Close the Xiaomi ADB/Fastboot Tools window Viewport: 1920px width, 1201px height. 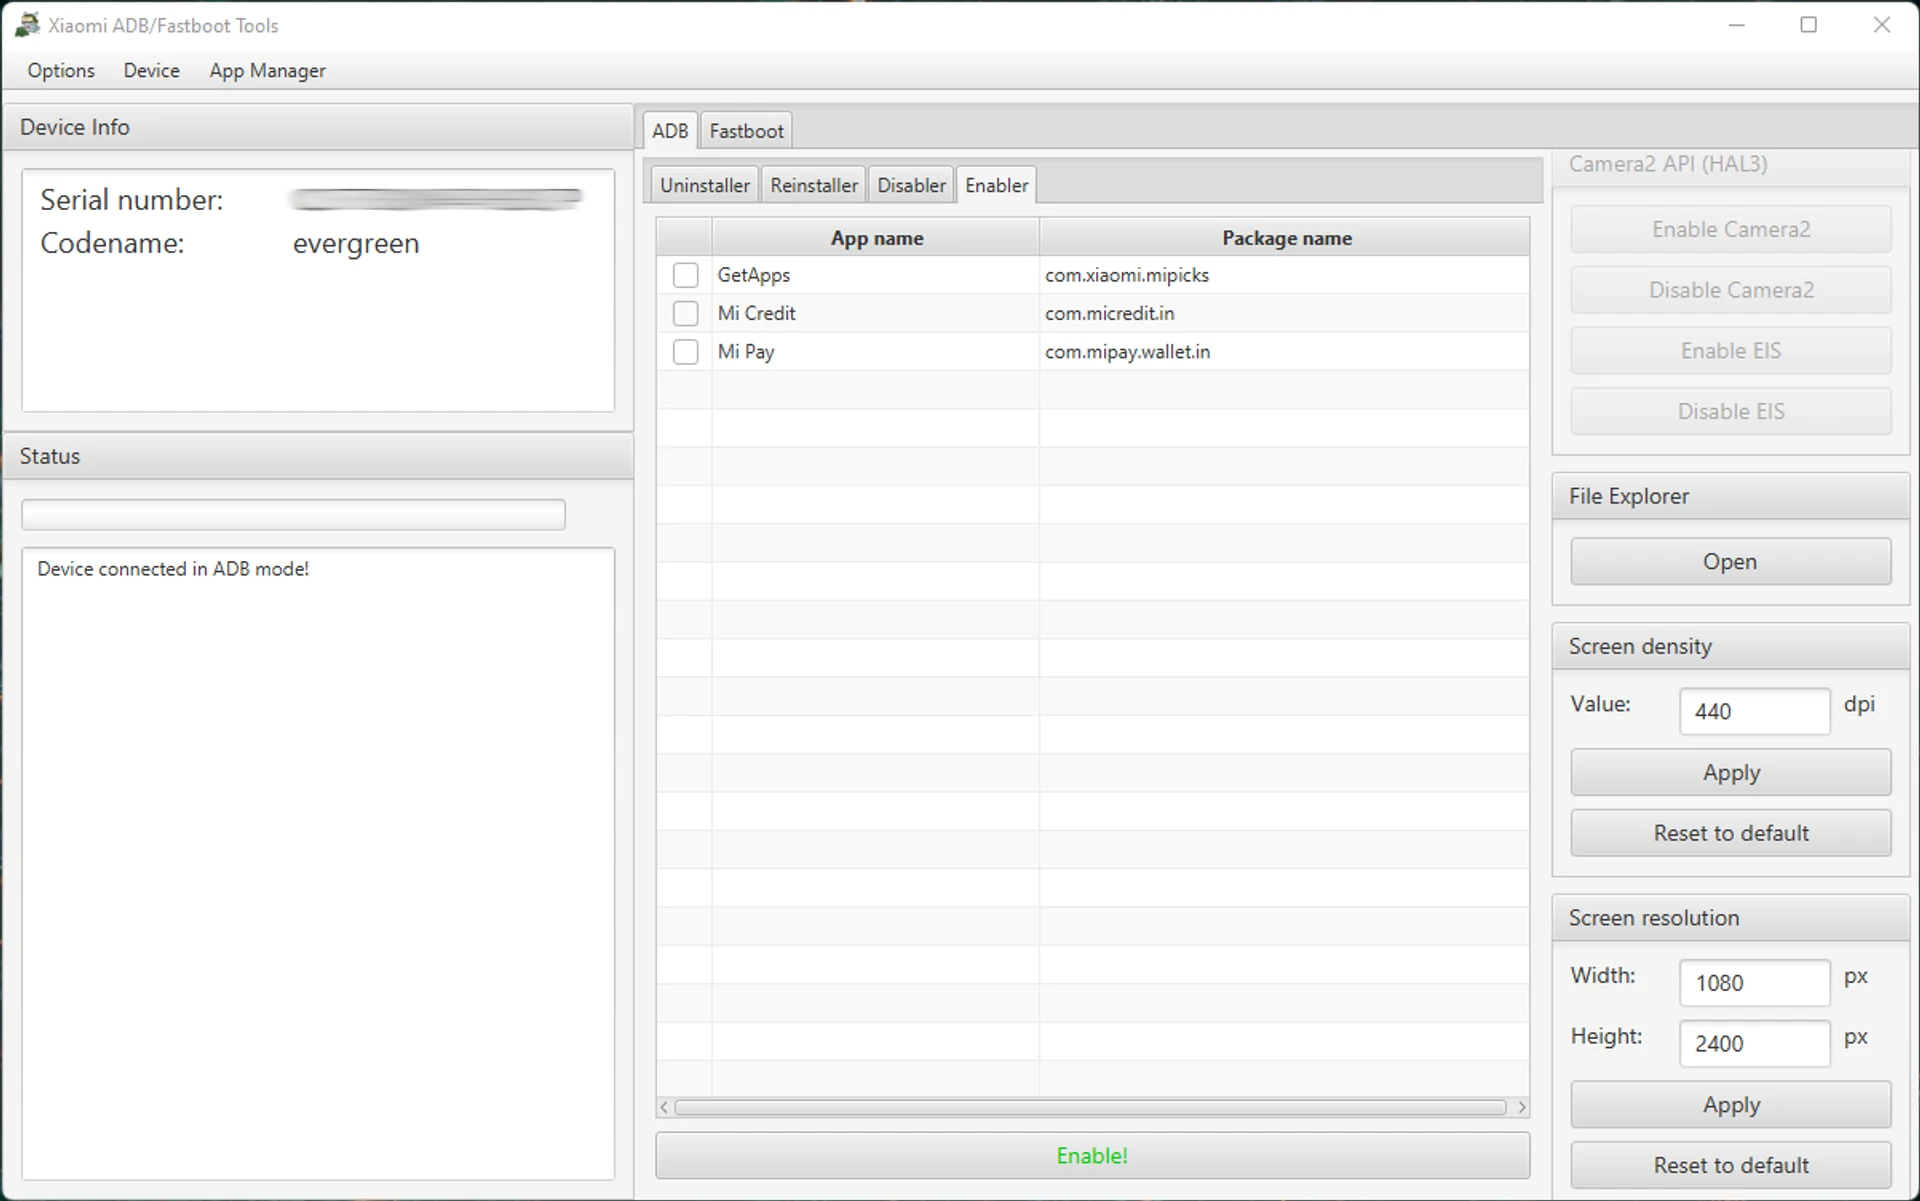coord(1881,25)
